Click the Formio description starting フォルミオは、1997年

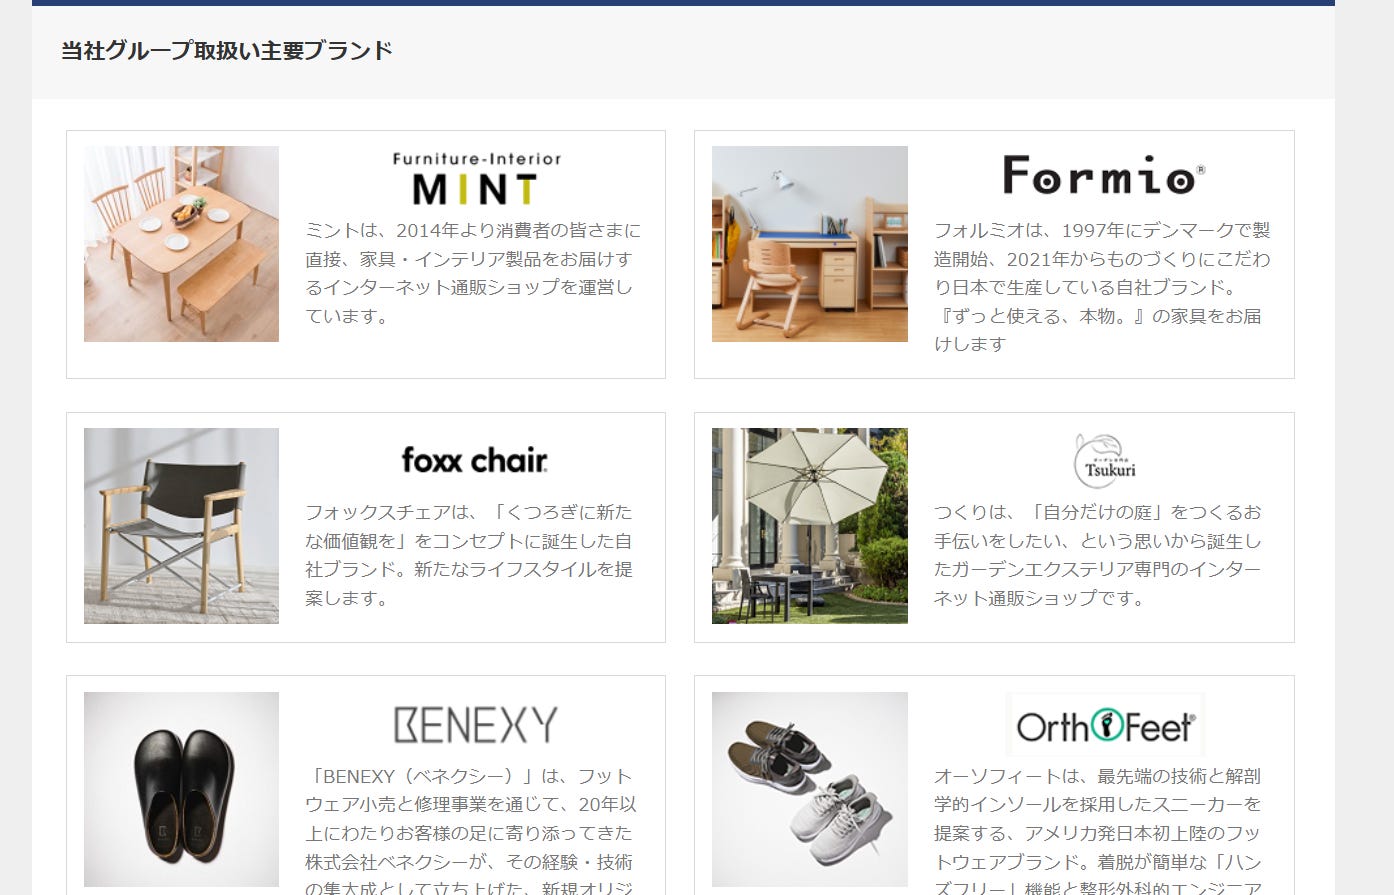[1102, 287]
